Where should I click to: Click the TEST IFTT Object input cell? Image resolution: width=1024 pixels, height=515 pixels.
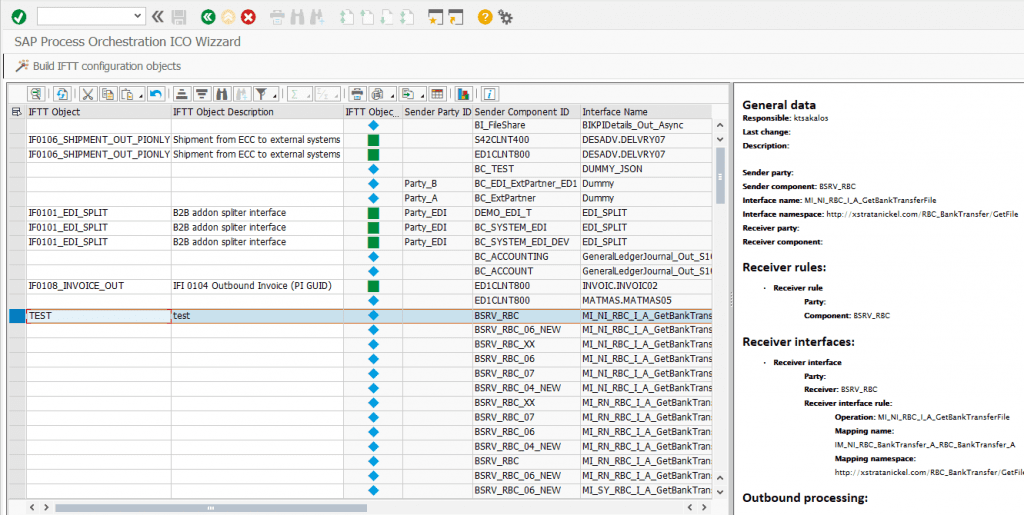(x=99, y=316)
